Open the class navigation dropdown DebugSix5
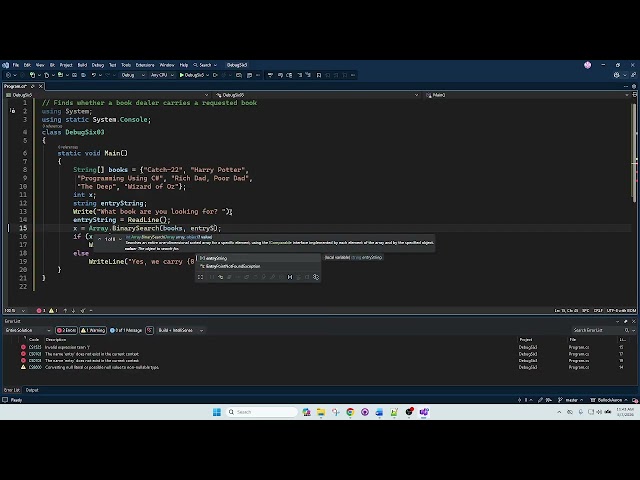Image resolution: width=640 pixels, height=480 pixels. [x=317, y=95]
